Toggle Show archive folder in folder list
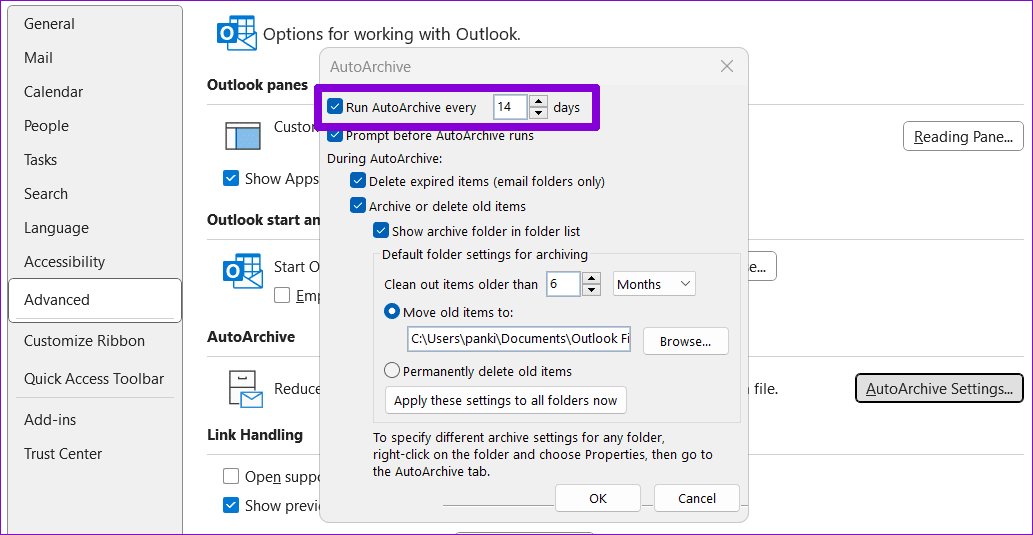 pos(380,231)
